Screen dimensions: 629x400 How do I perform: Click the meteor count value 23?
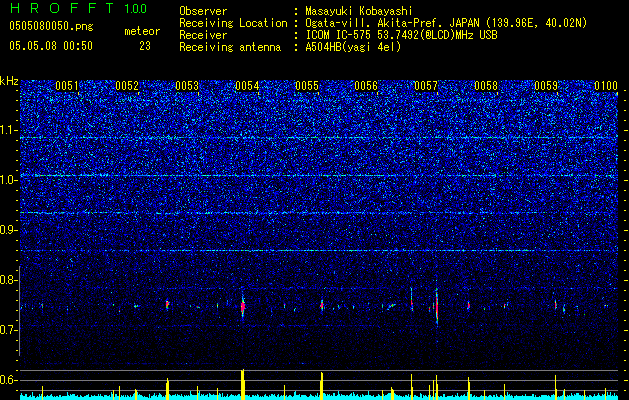pyautogui.click(x=145, y=46)
